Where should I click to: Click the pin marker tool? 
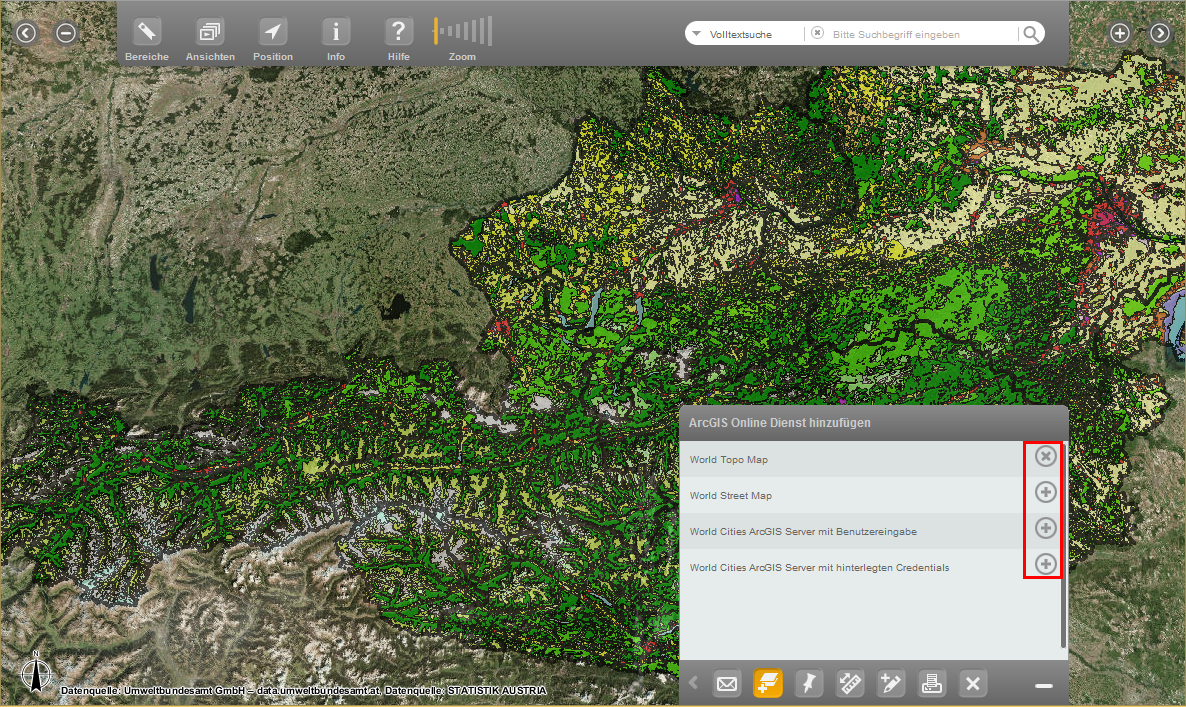click(x=809, y=683)
